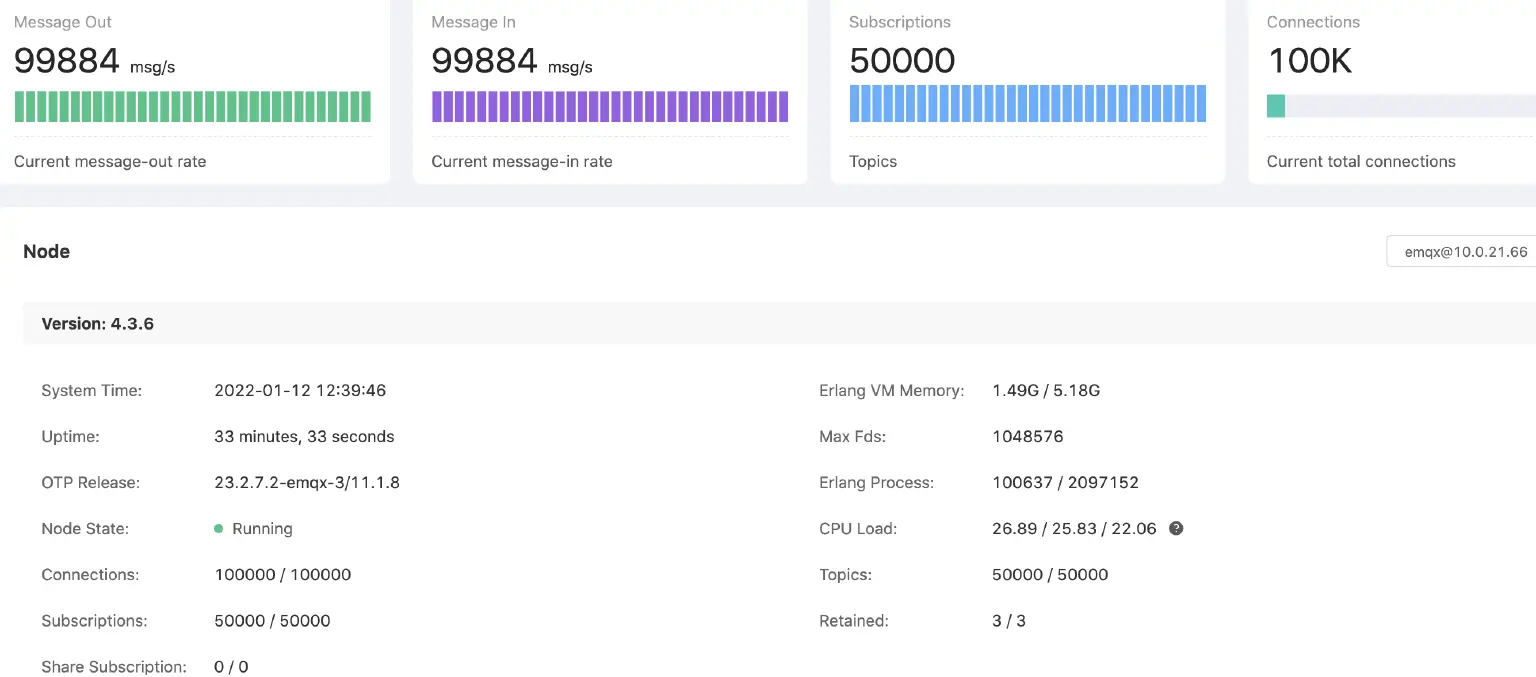Viewport: 1536px width, 677px height.
Task: Click the Message In rate bar chart
Action: 610,104
